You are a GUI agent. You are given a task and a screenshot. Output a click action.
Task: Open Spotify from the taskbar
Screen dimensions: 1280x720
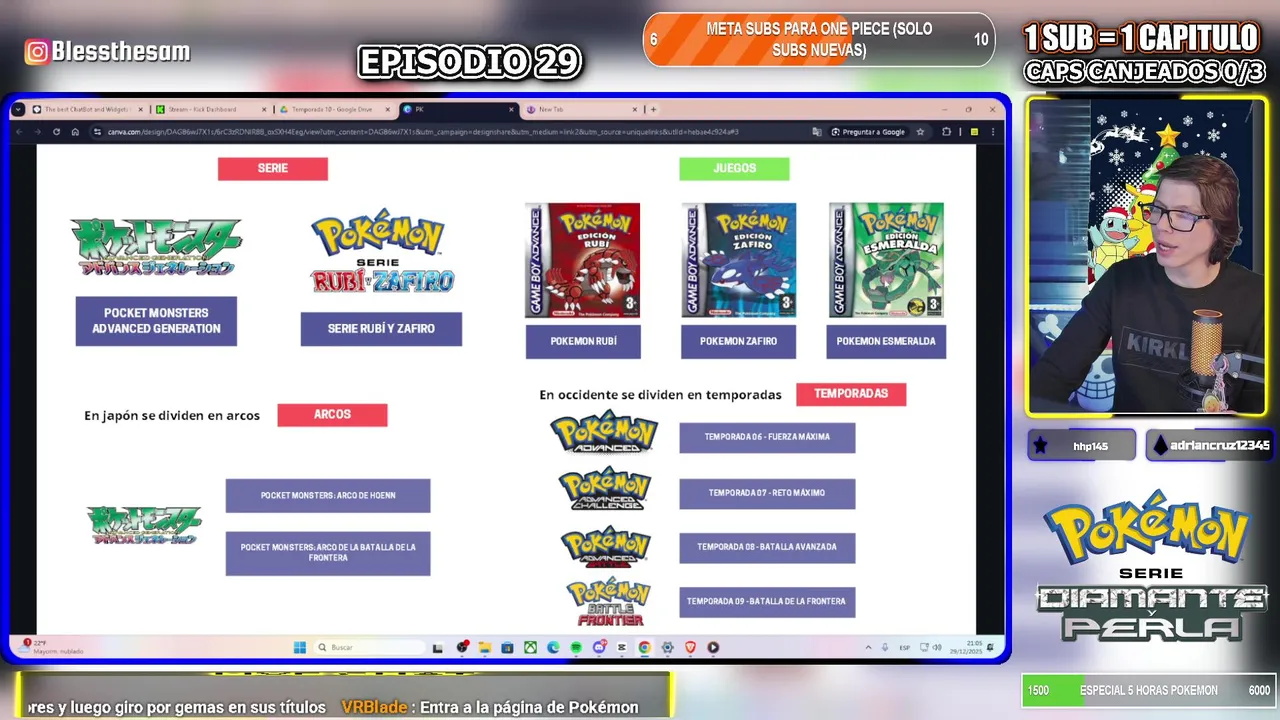click(x=576, y=647)
